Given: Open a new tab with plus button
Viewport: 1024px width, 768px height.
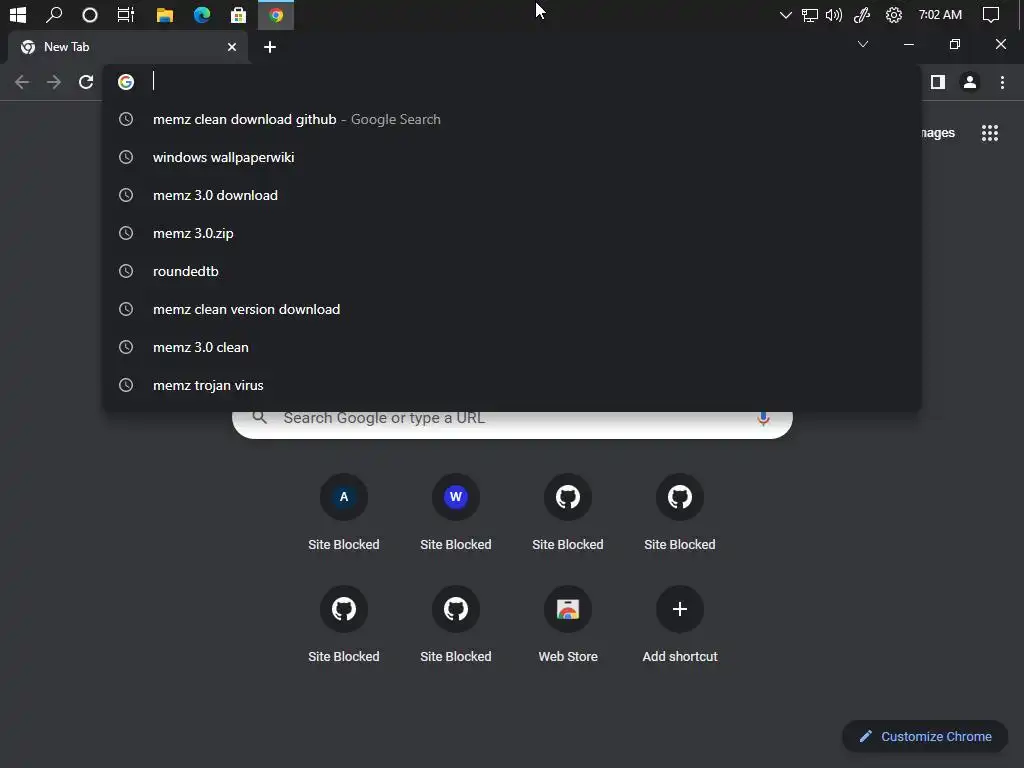Looking at the screenshot, I should click(x=270, y=47).
